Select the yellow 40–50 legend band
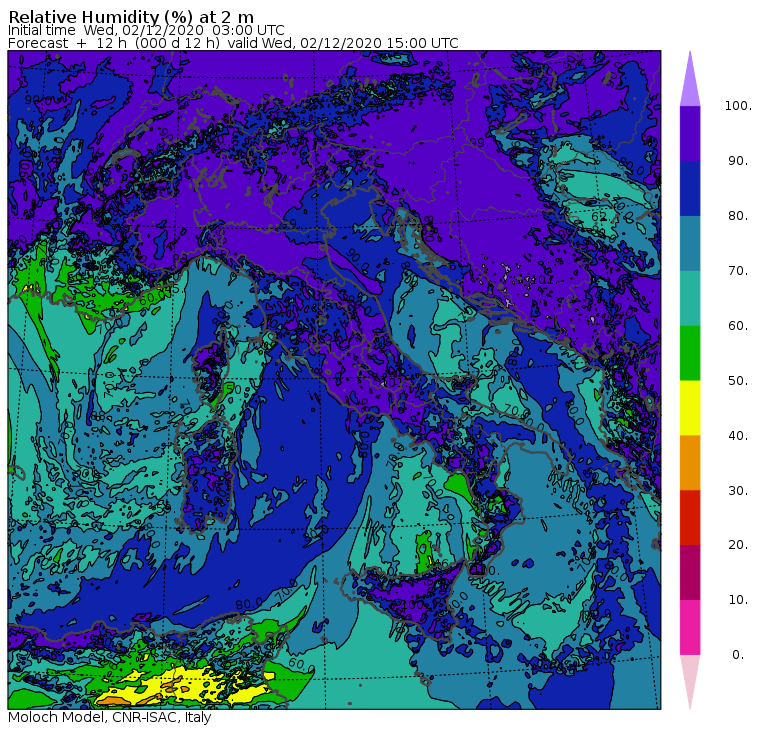 (690, 408)
